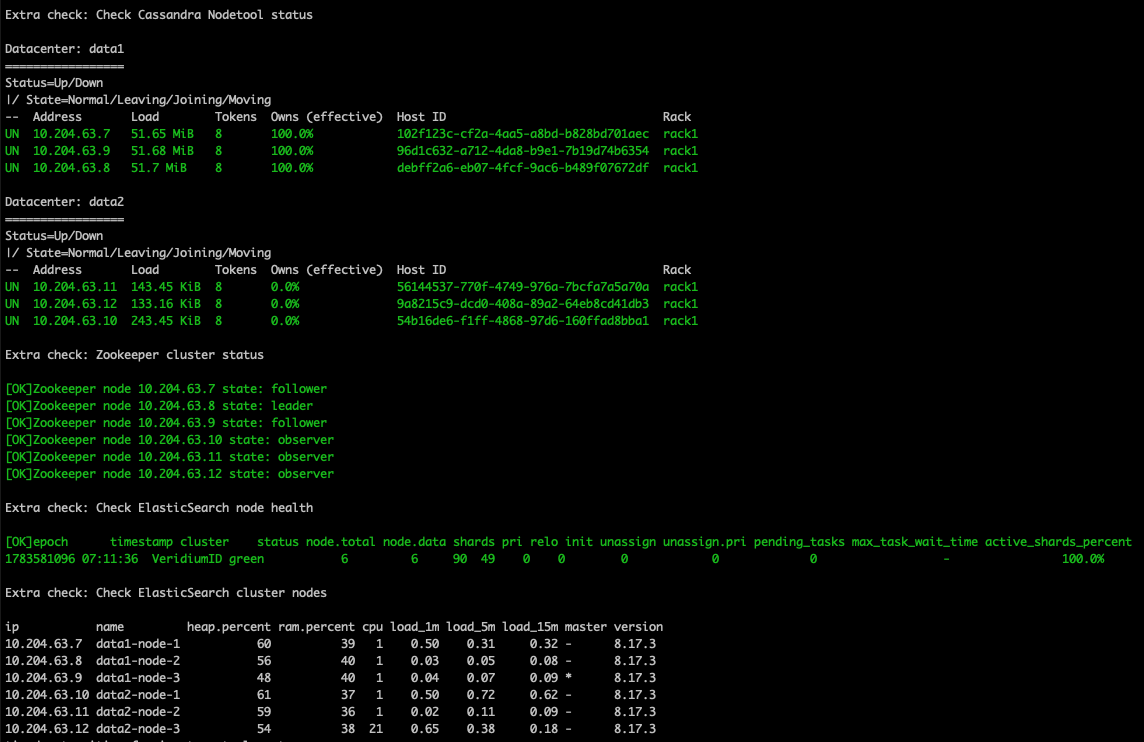Click the "[OK]epoch" column header
The image size is (1144, 742).
coord(36,543)
